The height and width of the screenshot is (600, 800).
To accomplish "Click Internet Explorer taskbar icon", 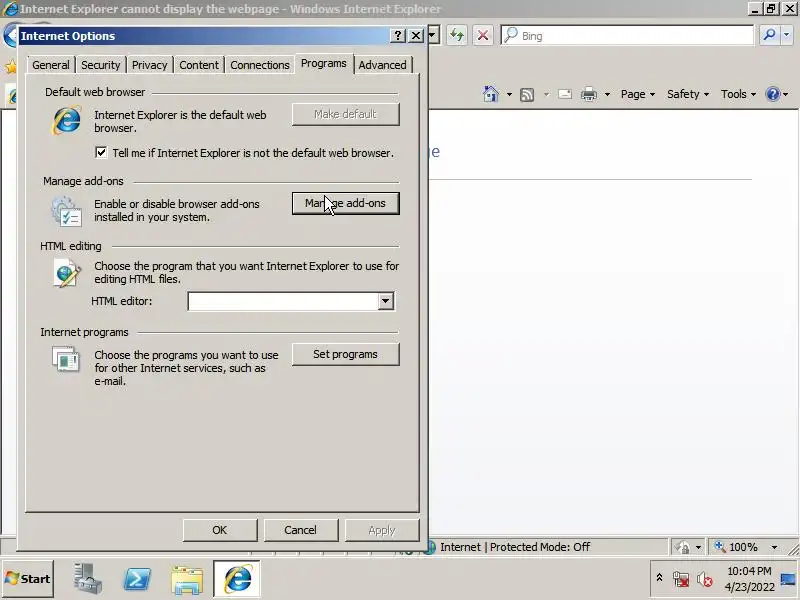I will (x=237, y=579).
